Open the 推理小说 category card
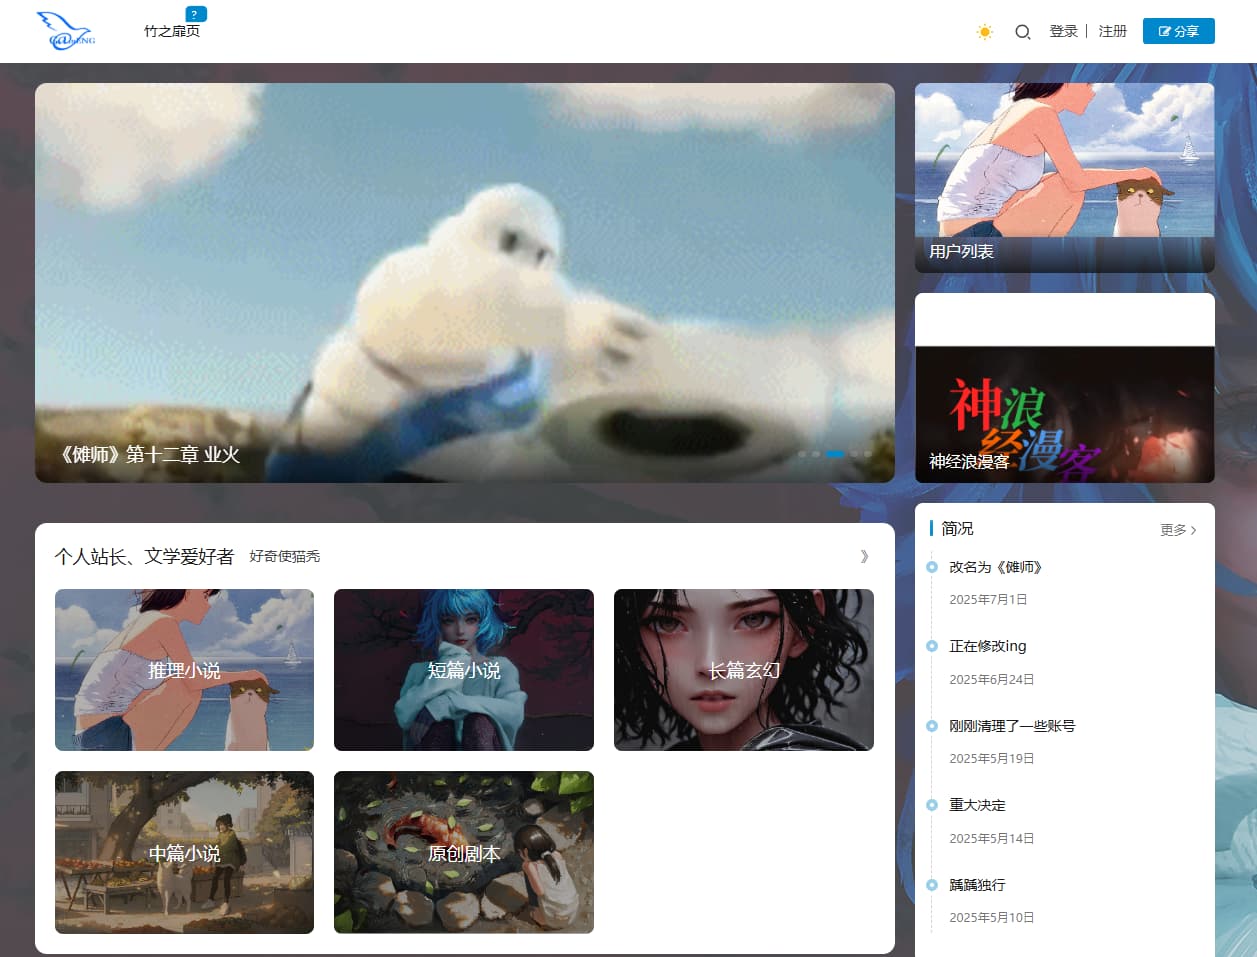The image size is (1257, 957). tap(184, 670)
